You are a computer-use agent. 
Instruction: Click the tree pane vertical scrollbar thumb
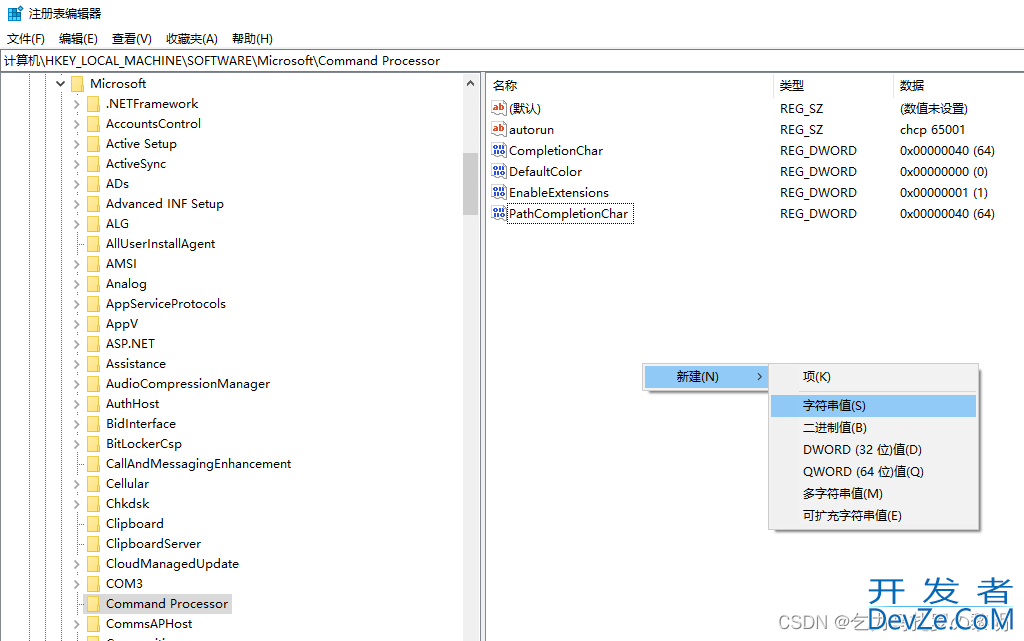[x=470, y=184]
